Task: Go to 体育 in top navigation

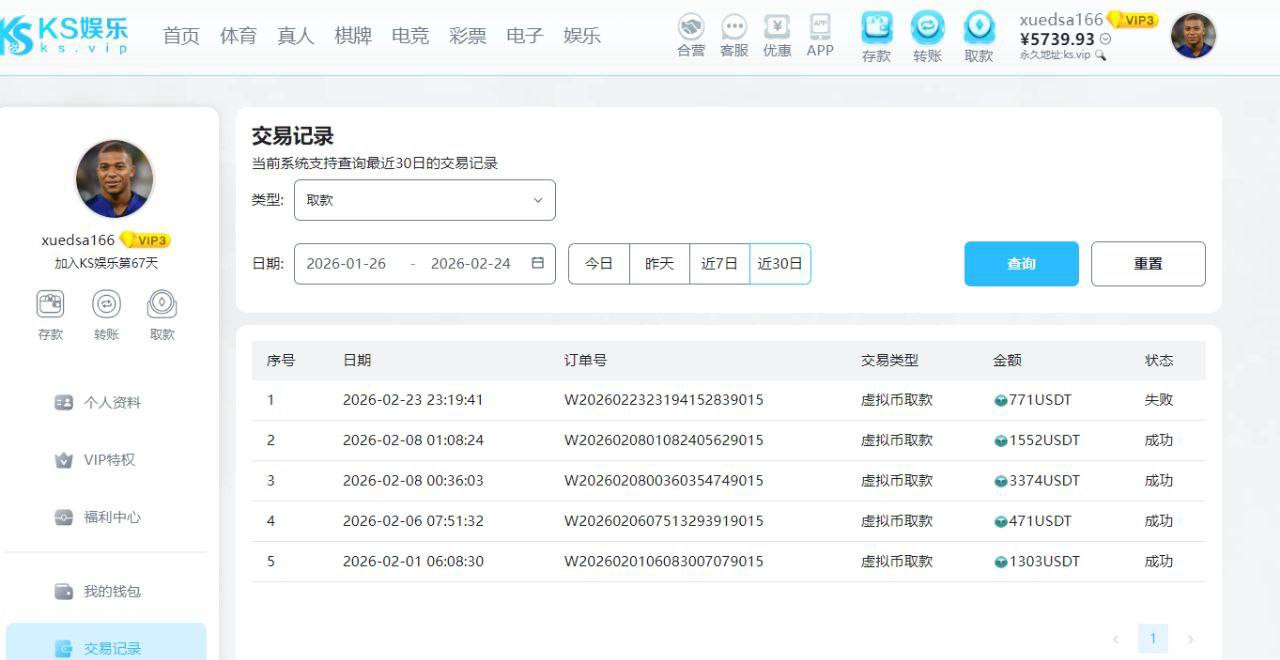Action: [238, 36]
